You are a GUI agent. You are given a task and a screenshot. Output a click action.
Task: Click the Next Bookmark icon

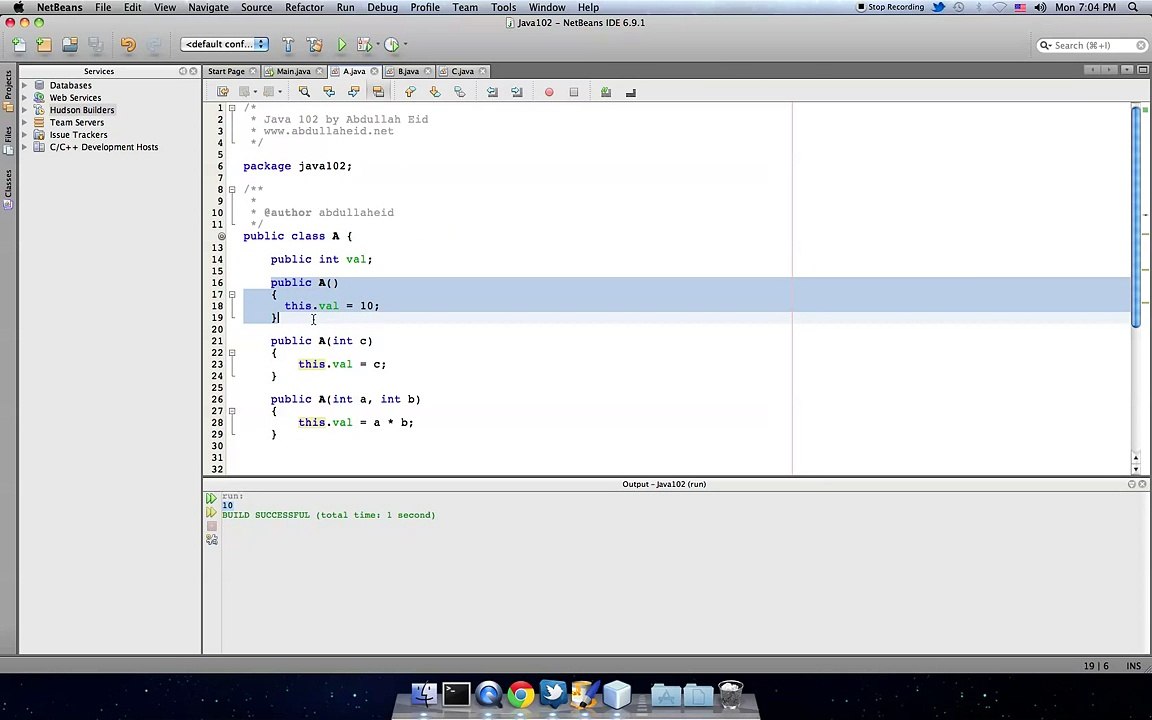click(x=435, y=92)
